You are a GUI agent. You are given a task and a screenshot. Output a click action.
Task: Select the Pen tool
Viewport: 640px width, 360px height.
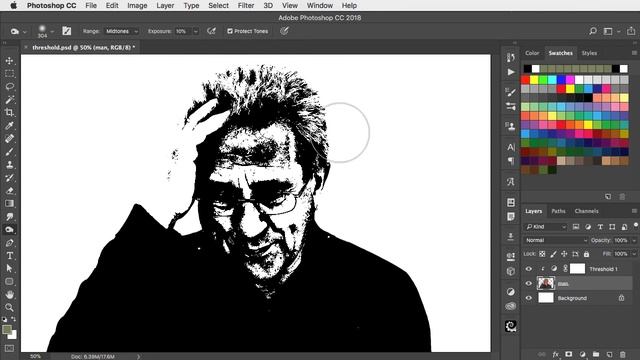9,243
